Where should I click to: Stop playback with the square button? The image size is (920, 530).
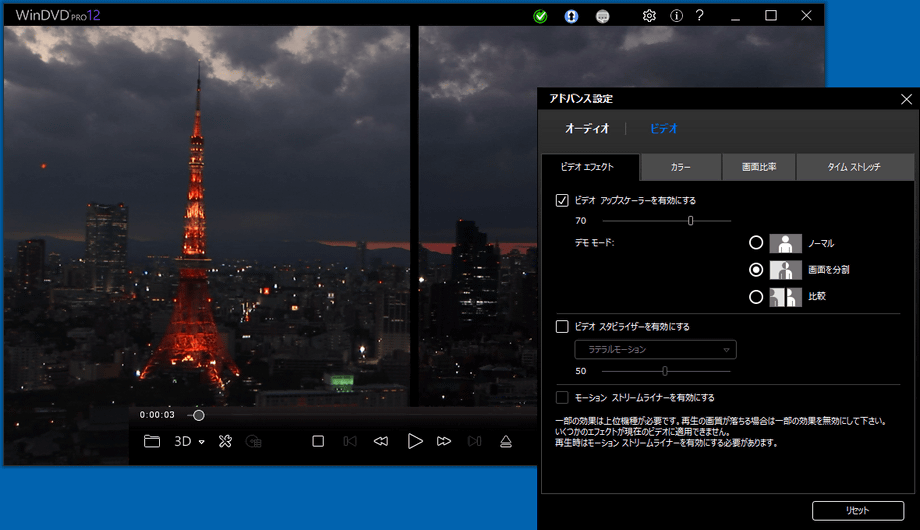click(x=318, y=441)
